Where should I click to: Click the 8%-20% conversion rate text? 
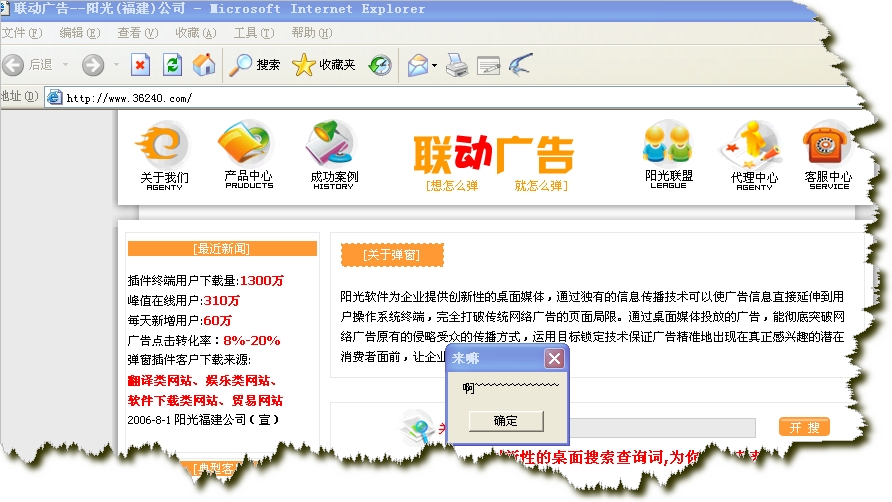click(251, 341)
